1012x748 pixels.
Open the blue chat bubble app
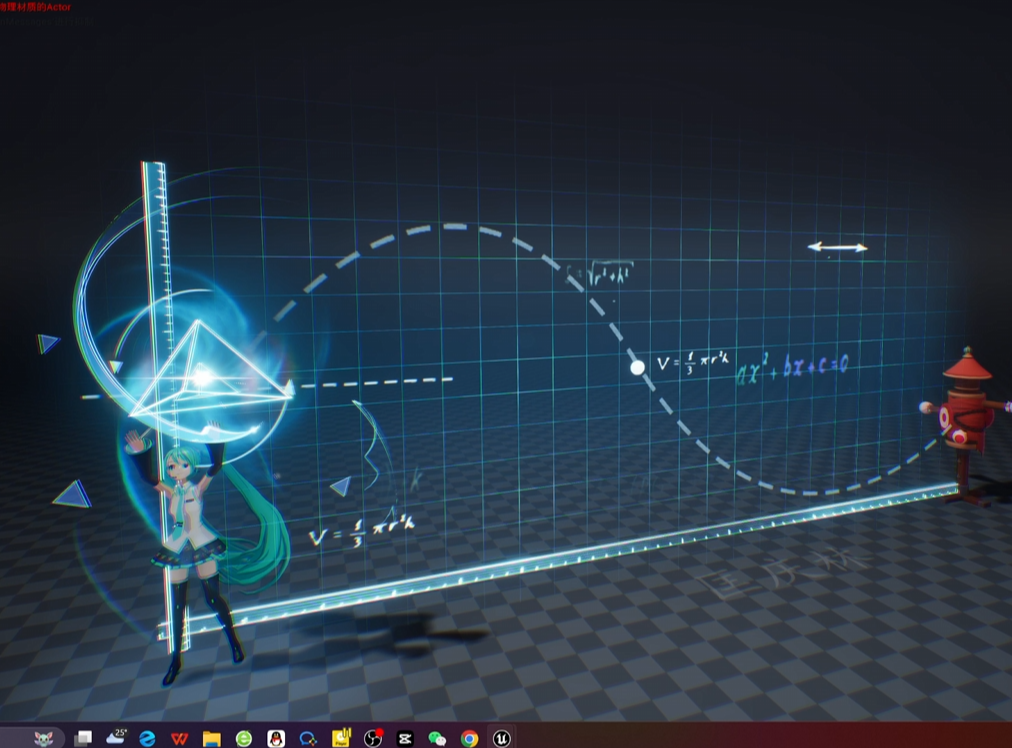(x=309, y=738)
